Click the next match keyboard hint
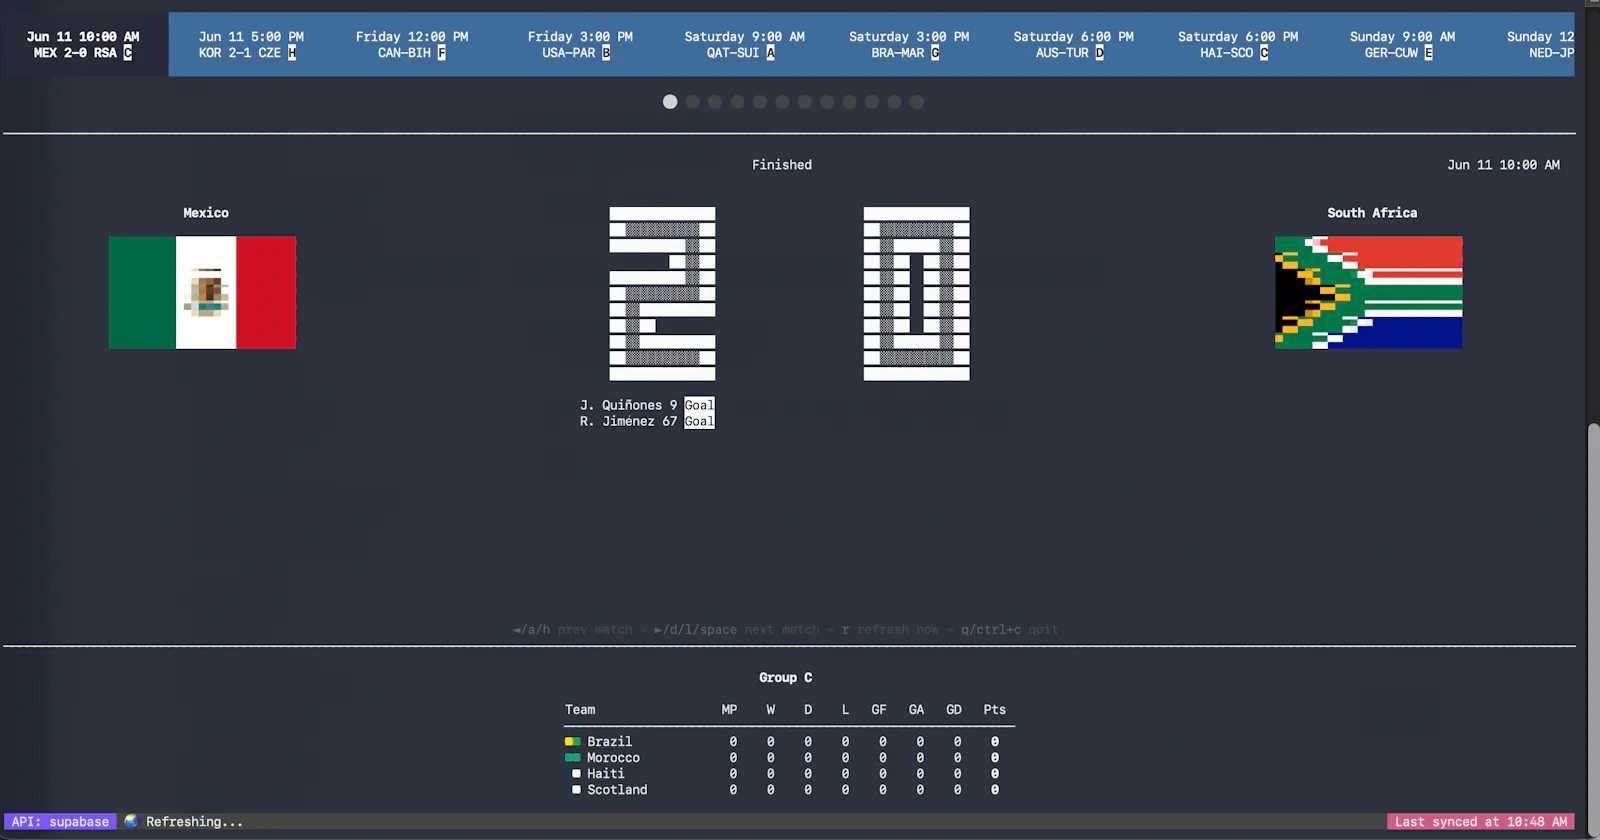This screenshot has height=840, width=1600. (737, 630)
